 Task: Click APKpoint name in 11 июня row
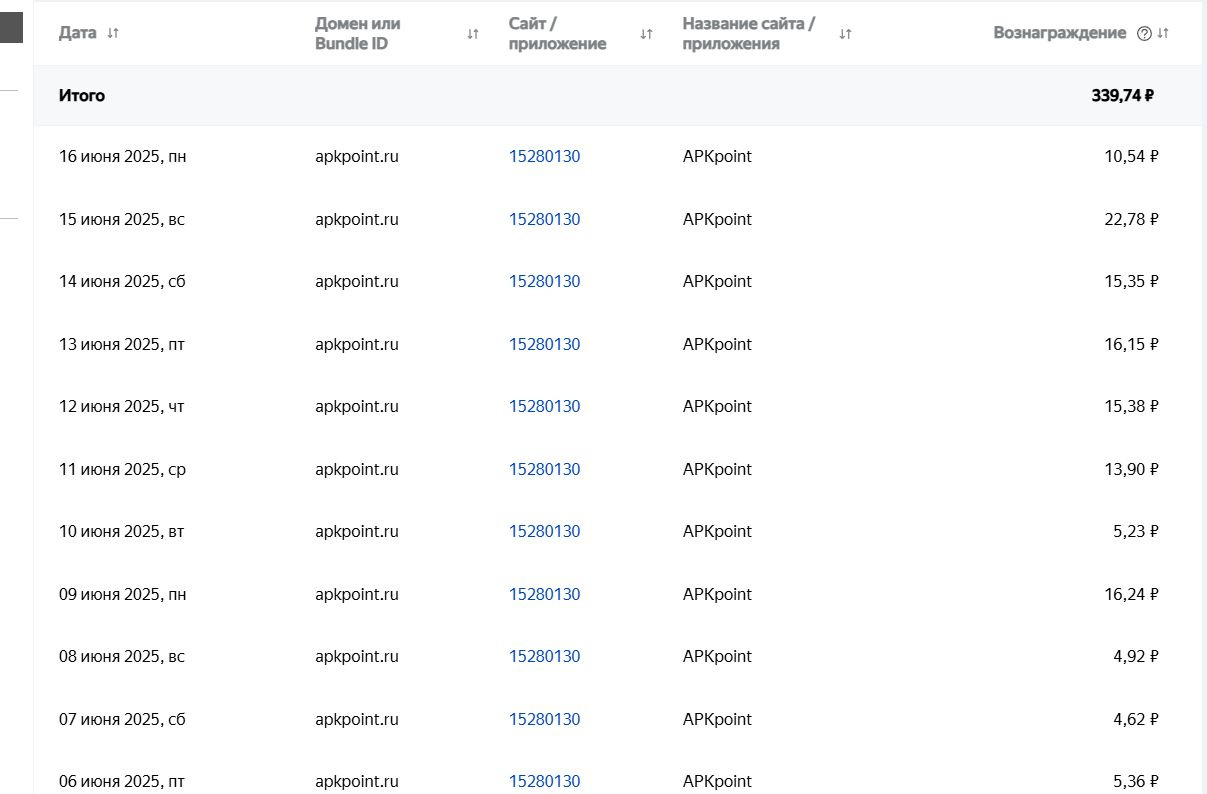[717, 469]
